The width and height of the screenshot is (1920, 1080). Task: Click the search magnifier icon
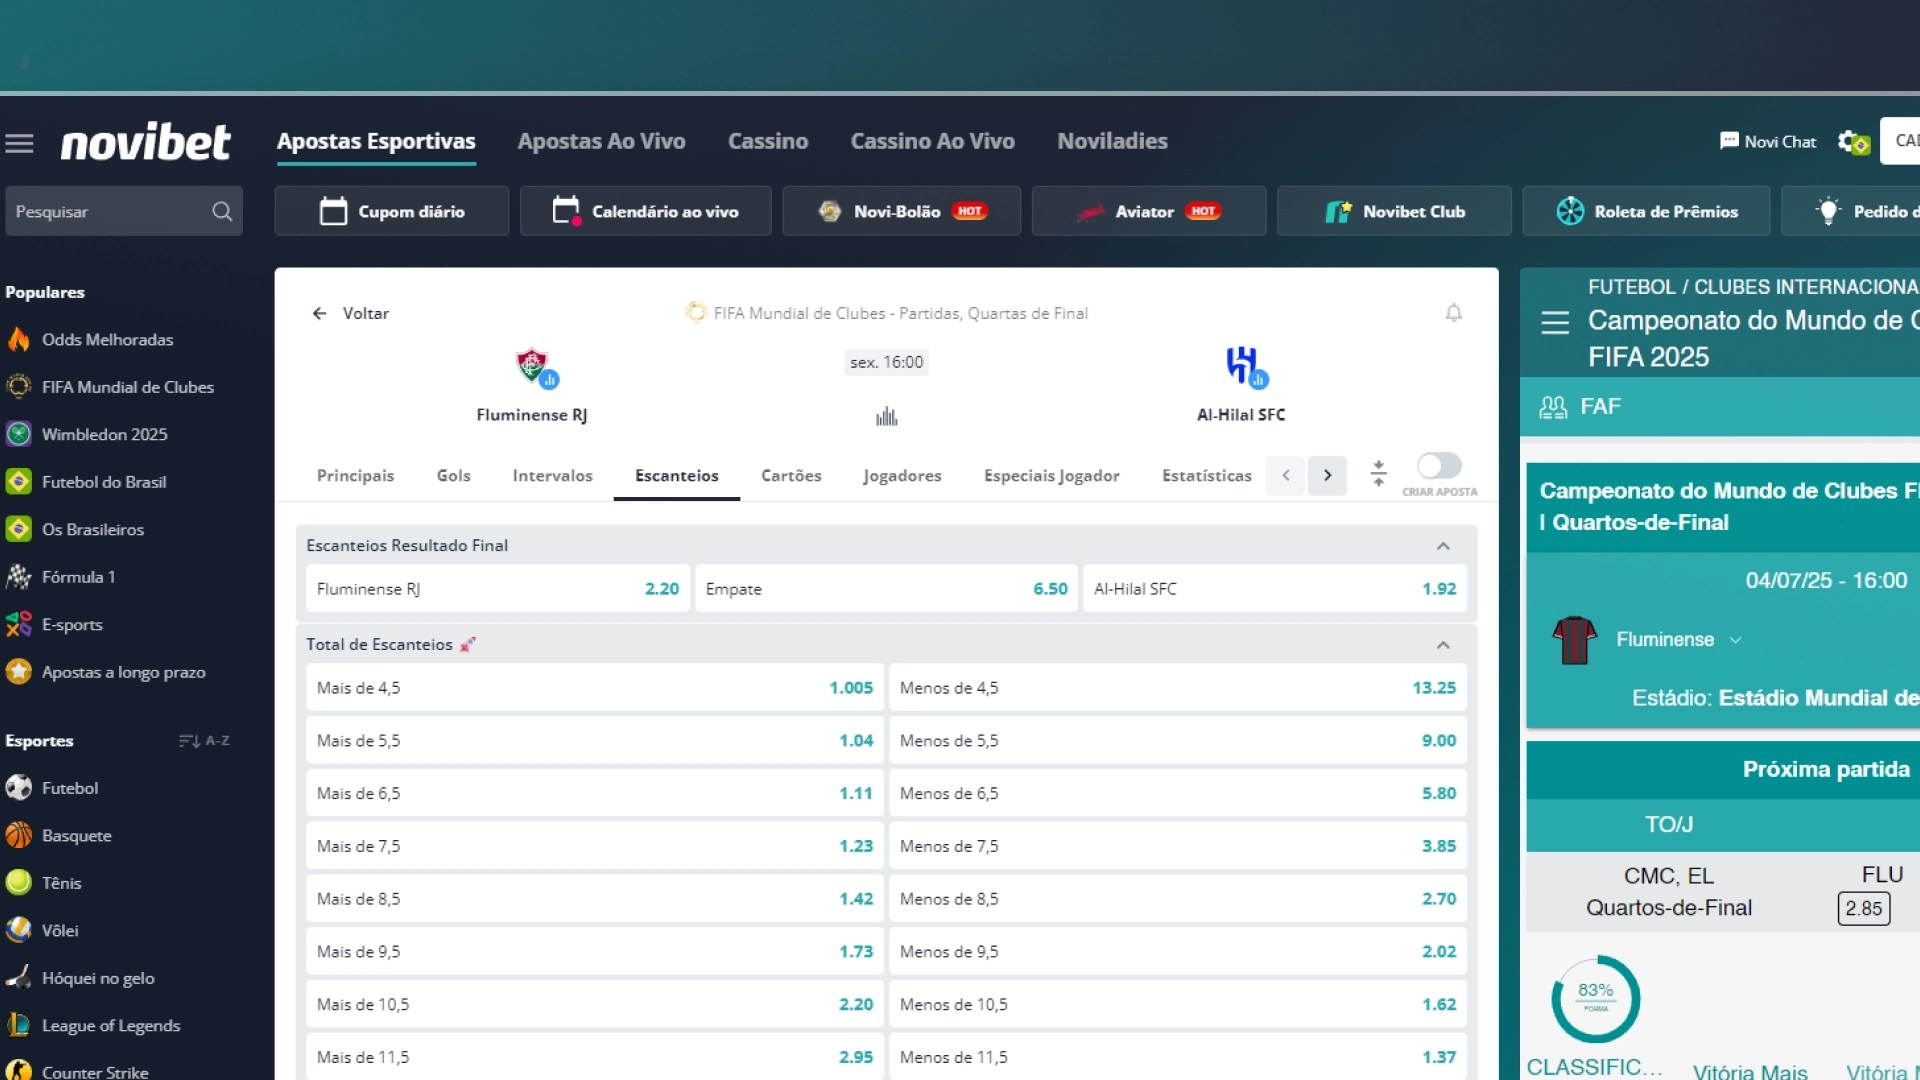tap(222, 211)
